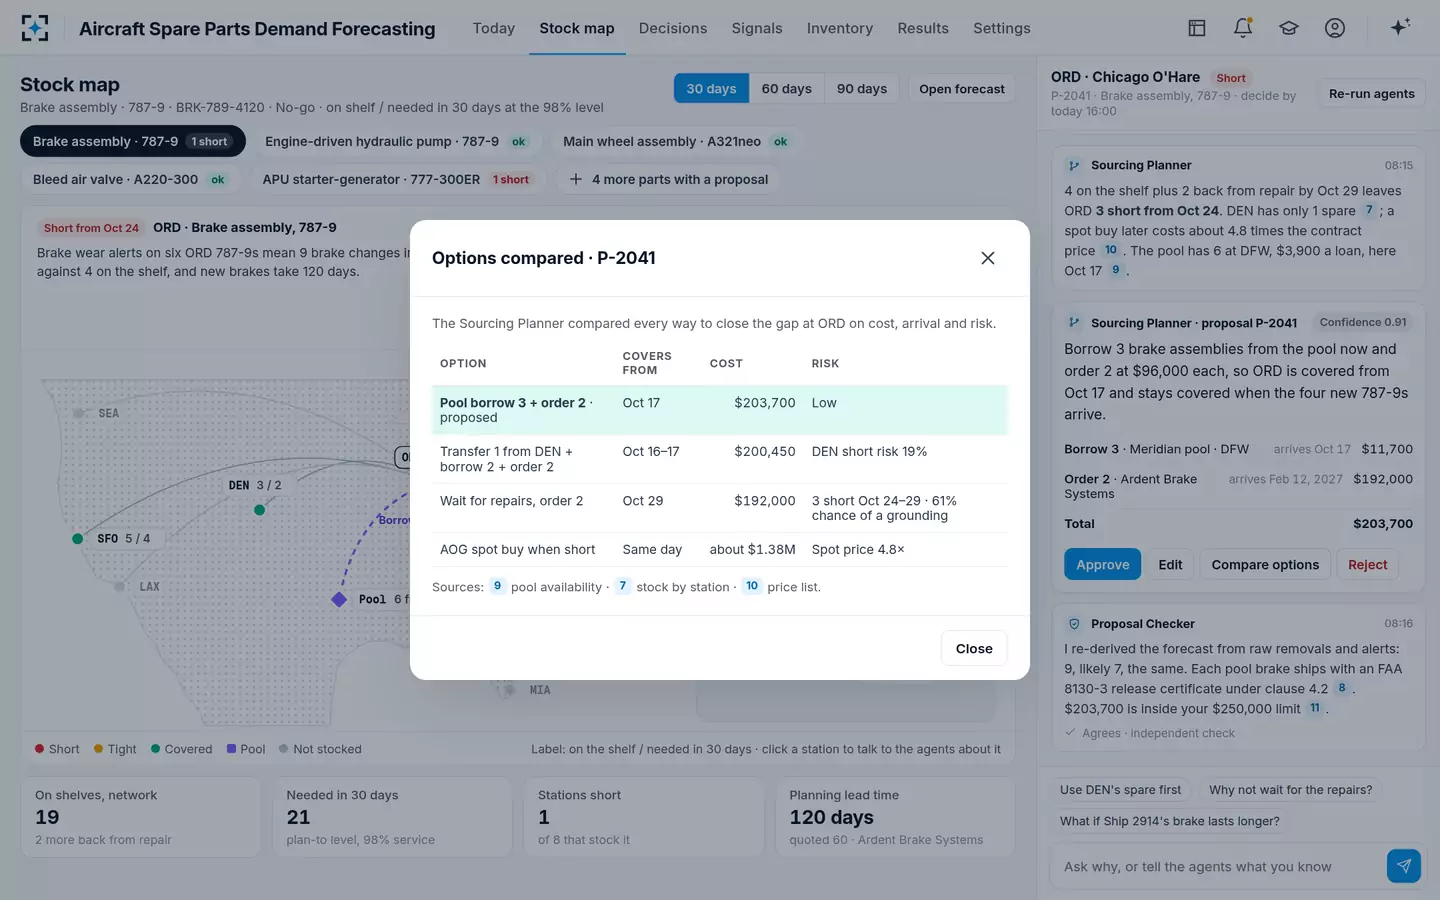Edit the proposal

point(1170,564)
